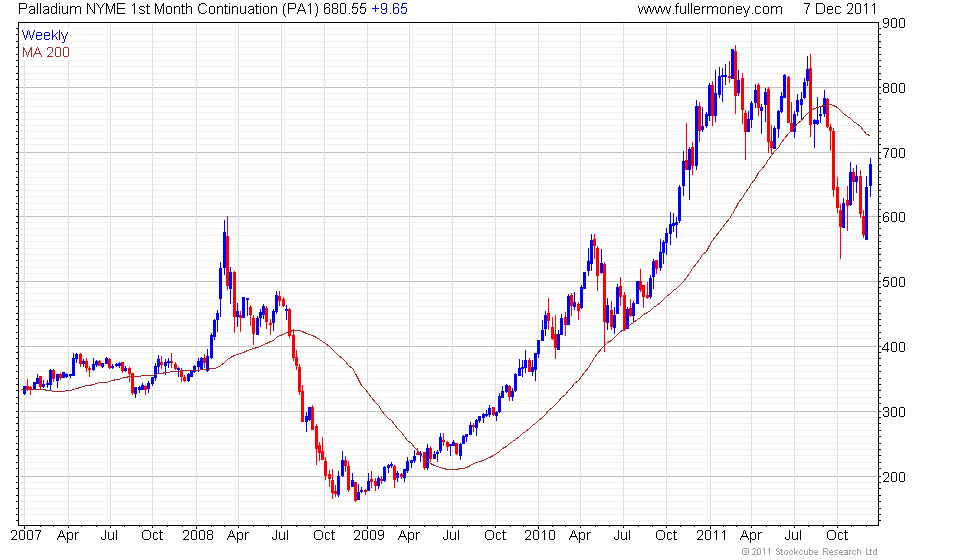Screen dimensions: 960x560
Task: Click the 'Apr' label right after 2010
Action: click(580, 536)
